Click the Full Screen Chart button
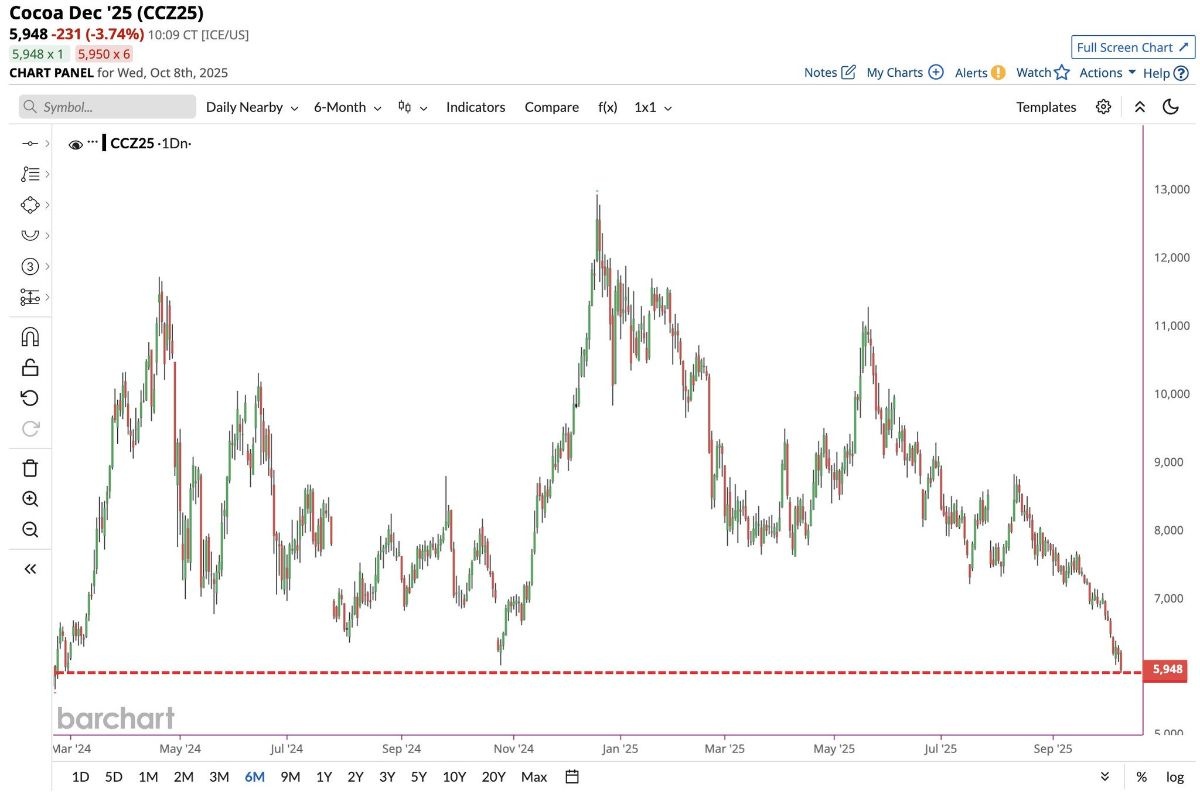 [x=1132, y=47]
